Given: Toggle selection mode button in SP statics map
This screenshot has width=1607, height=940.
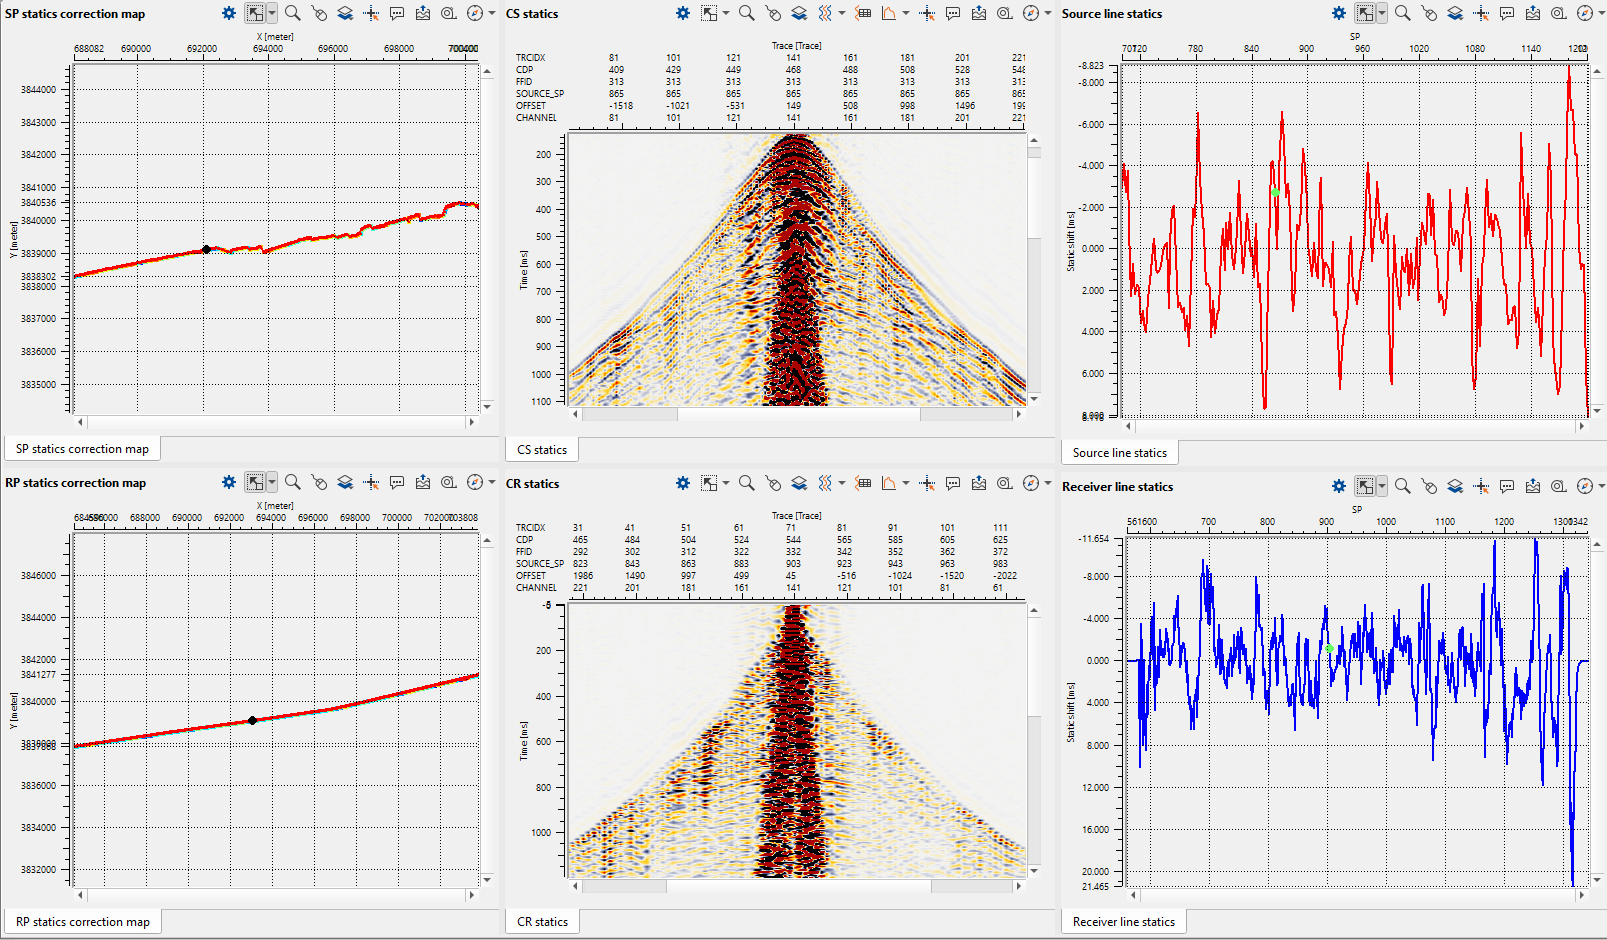Looking at the screenshot, I should [x=256, y=13].
